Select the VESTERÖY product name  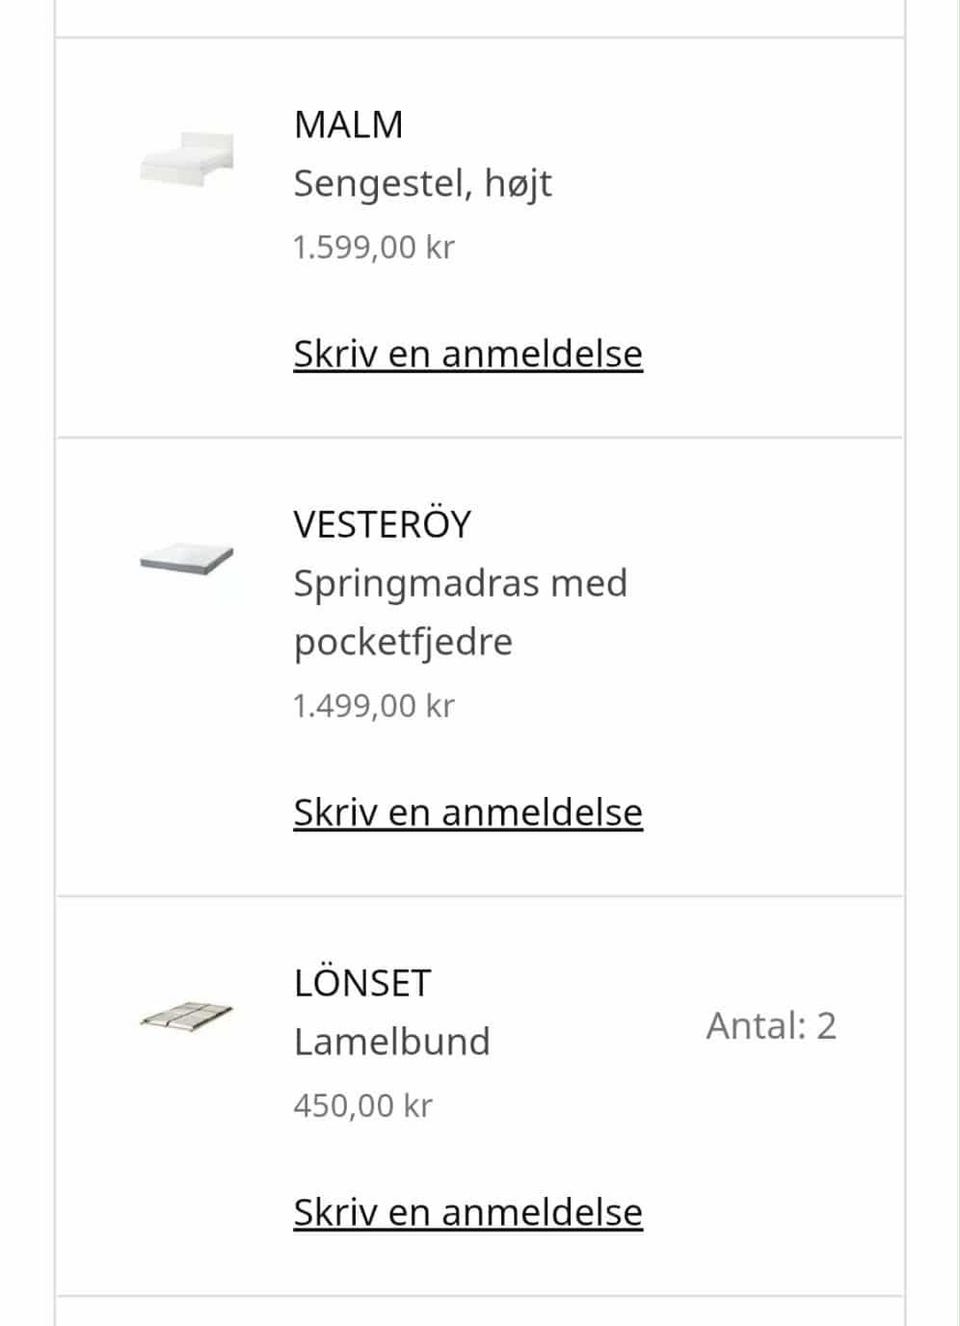[381, 525]
